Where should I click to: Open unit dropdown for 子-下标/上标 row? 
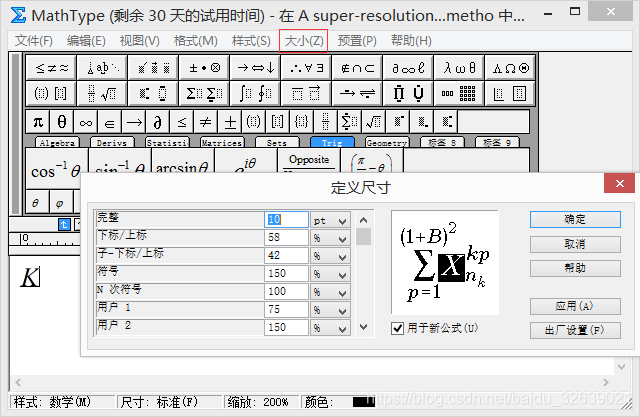(x=331, y=256)
